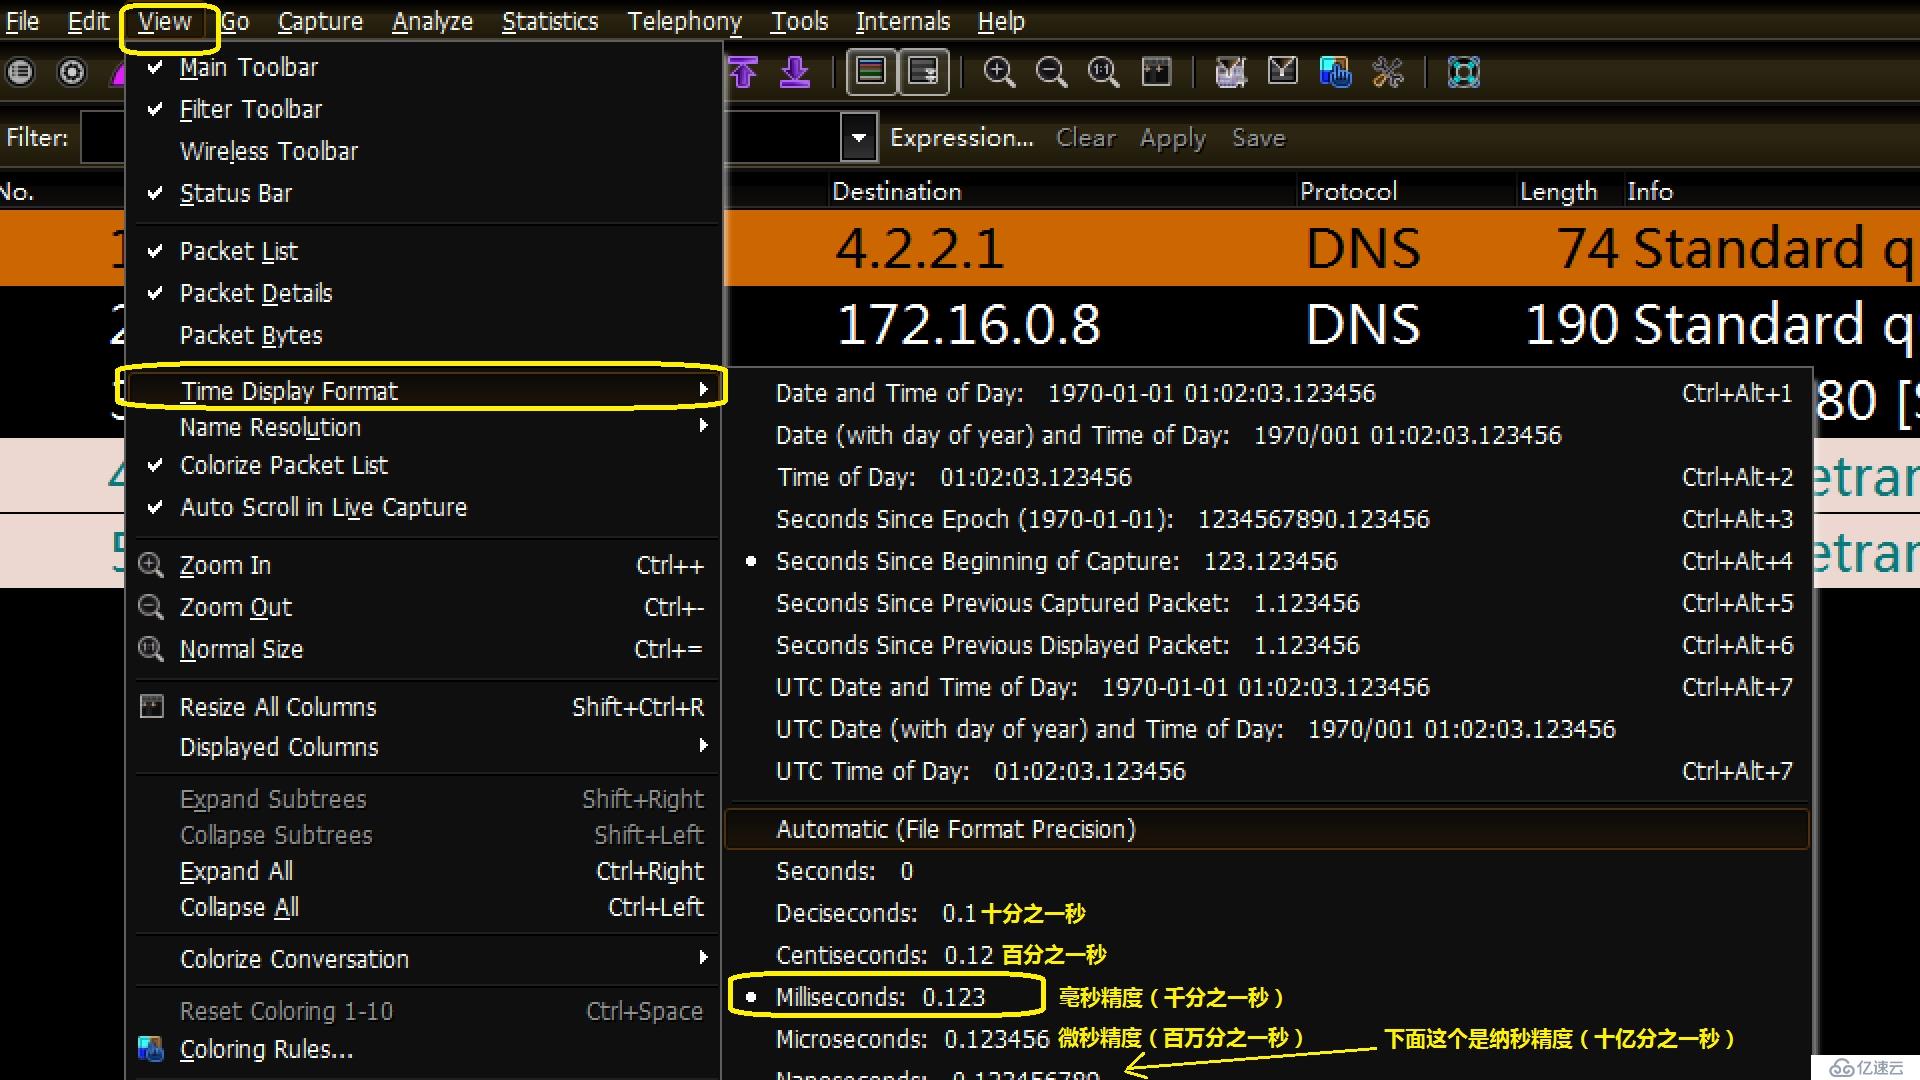The height and width of the screenshot is (1080, 1920).
Task: Open the filter history dropdown arrow
Action: coord(858,138)
